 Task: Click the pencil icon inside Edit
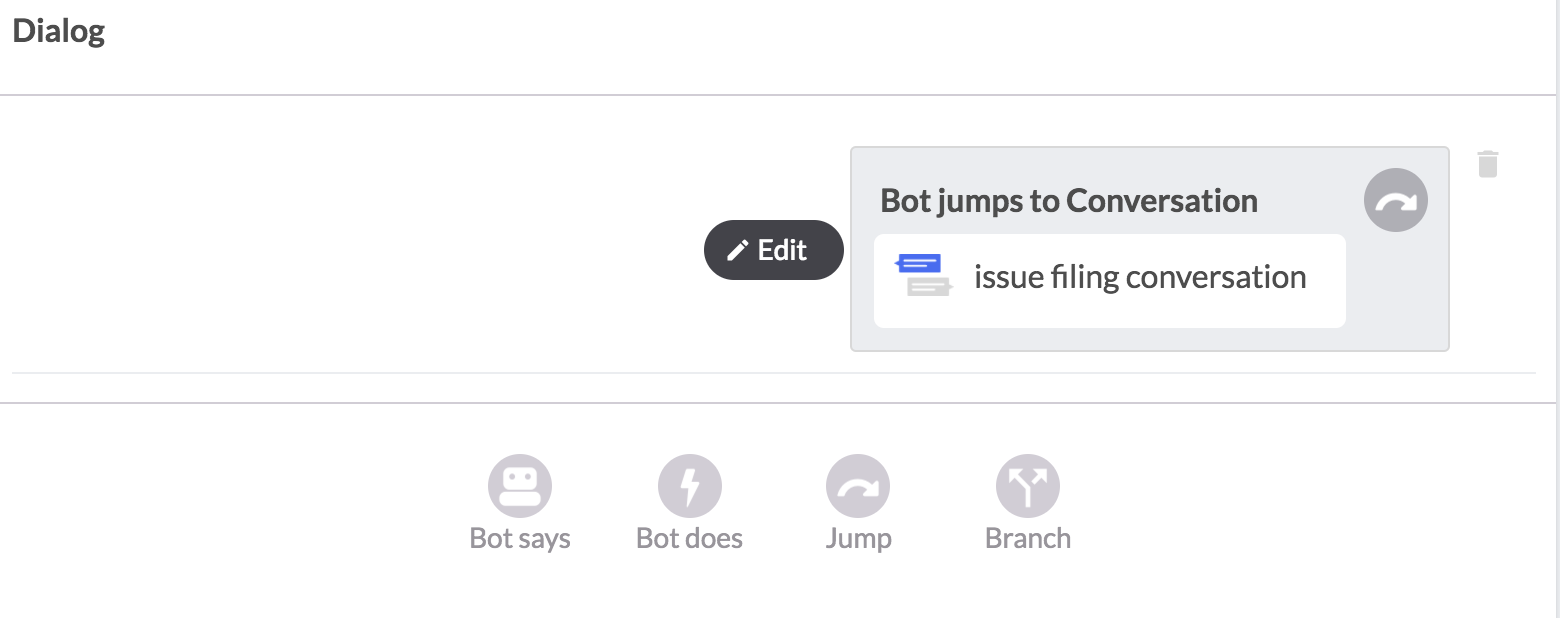pyautogui.click(x=737, y=250)
